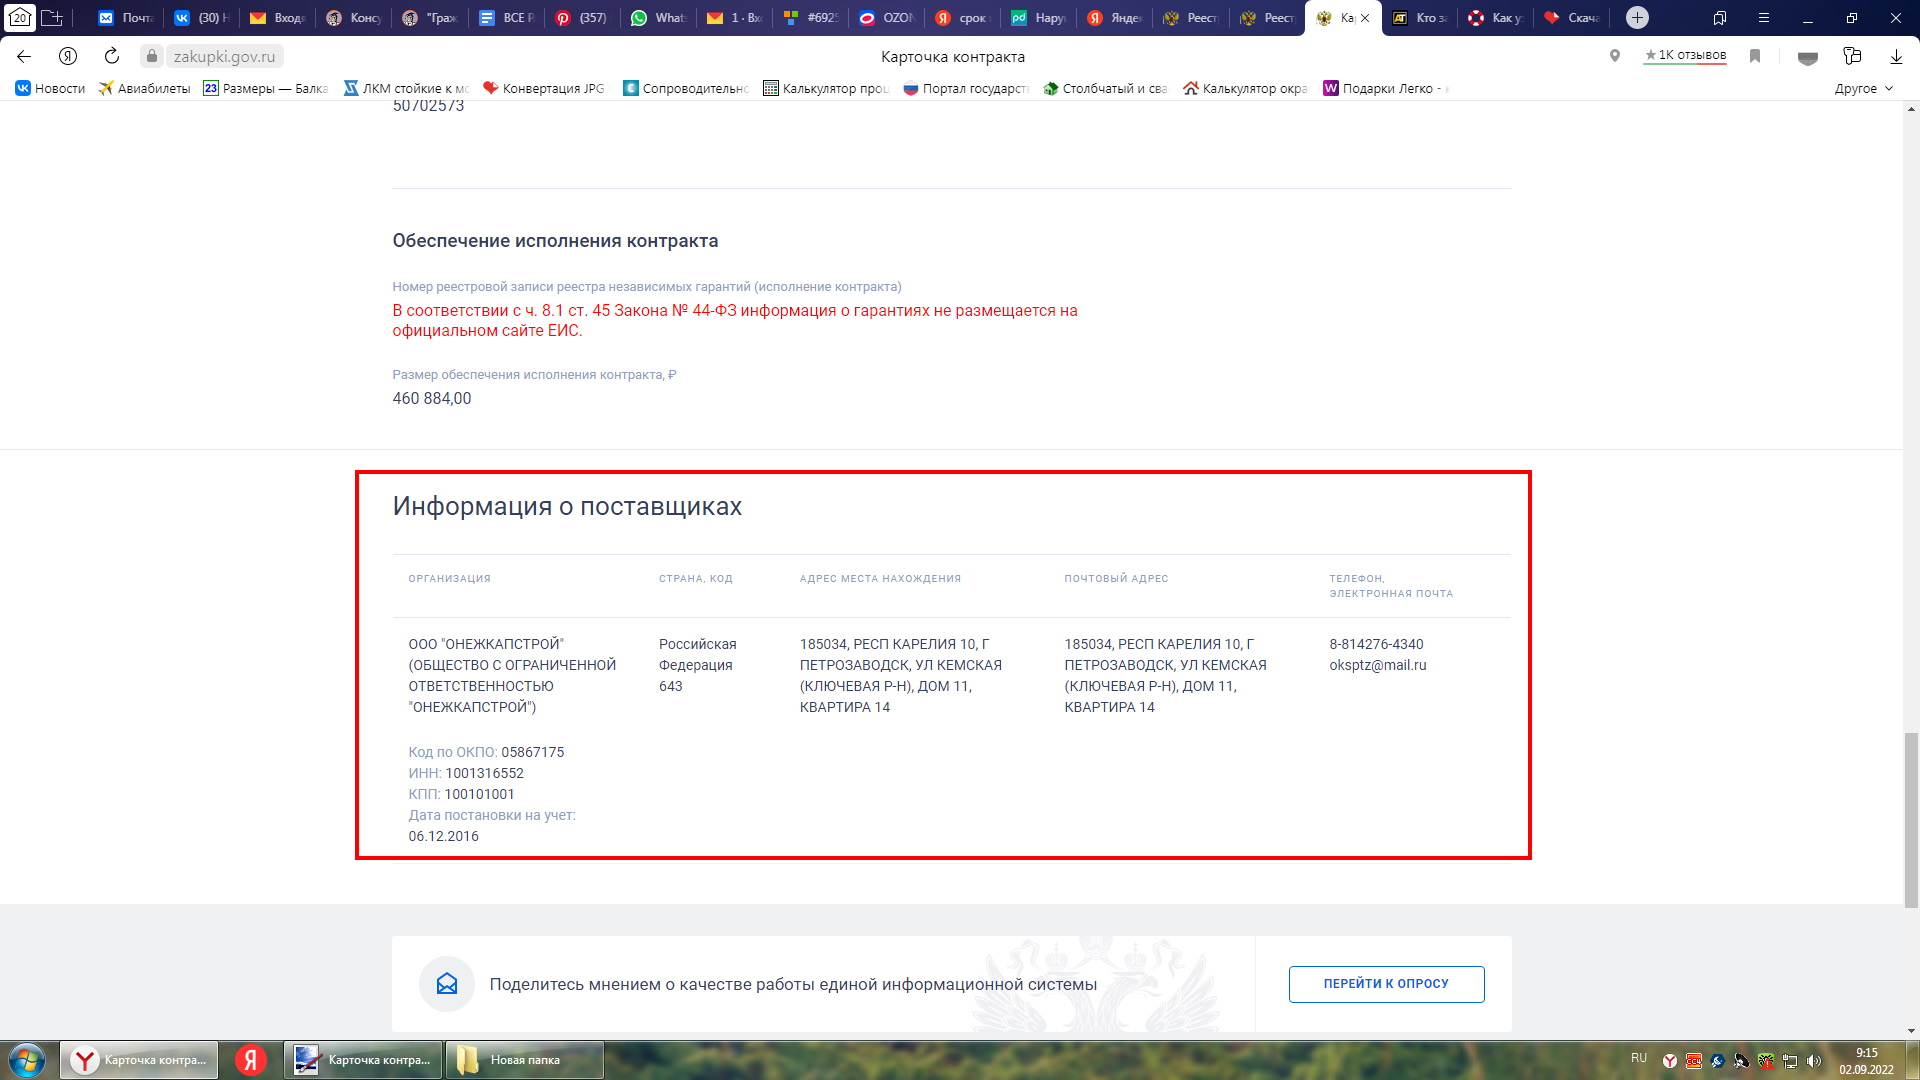Click the security amount 460 884,00
The width and height of the screenshot is (1920, 1080).
point(432,398)
